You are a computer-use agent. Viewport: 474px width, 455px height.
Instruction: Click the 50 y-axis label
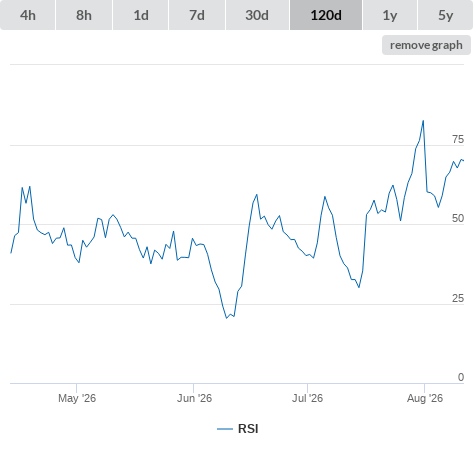point(458,218)
